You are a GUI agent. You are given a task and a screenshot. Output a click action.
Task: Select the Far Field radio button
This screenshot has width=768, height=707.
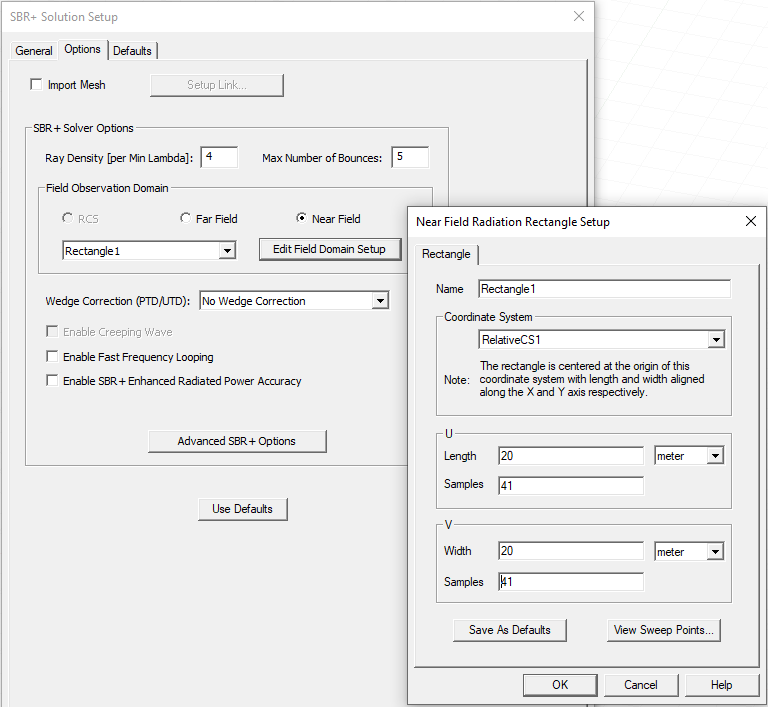pyautogui.click(x=185, y=218)
